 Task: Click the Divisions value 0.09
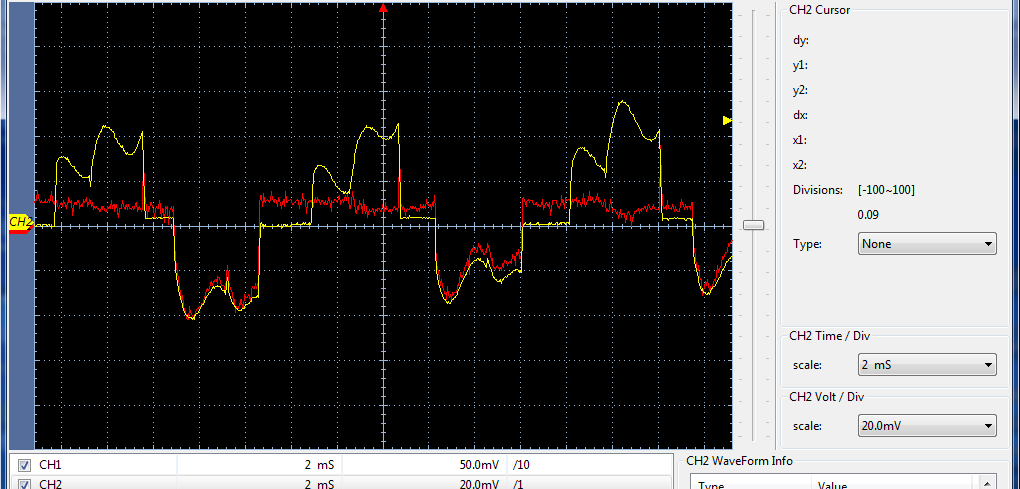[868, 215]
